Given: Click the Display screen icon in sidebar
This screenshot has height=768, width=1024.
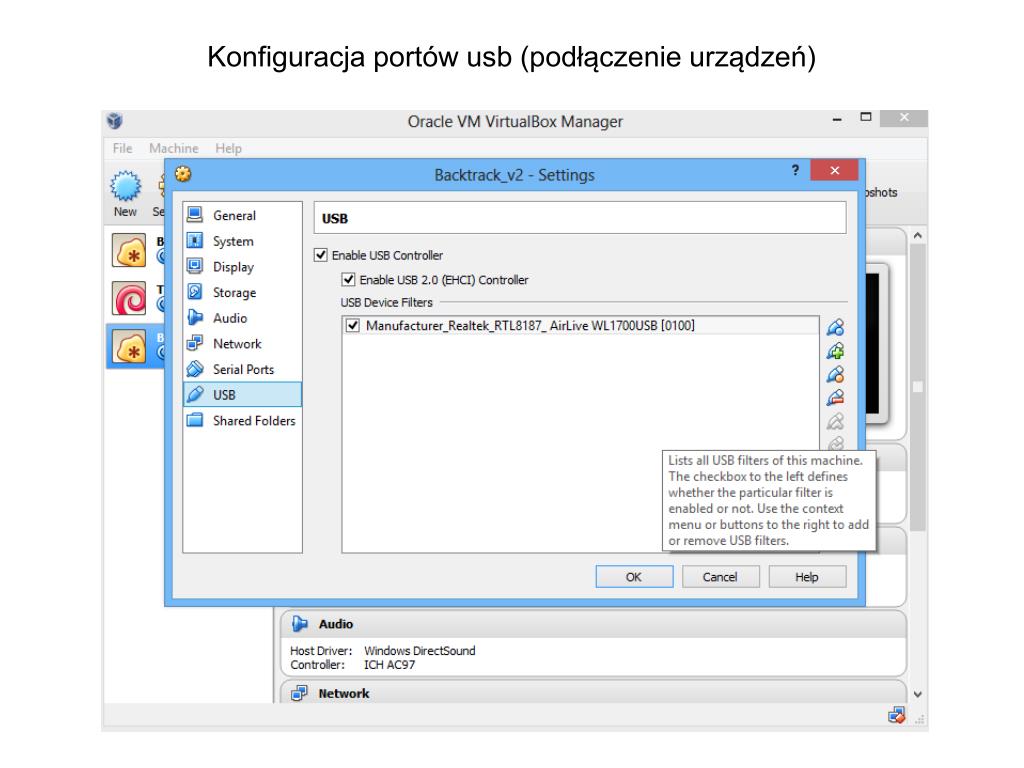Looking at the screenshot, I should pos(195,266).
